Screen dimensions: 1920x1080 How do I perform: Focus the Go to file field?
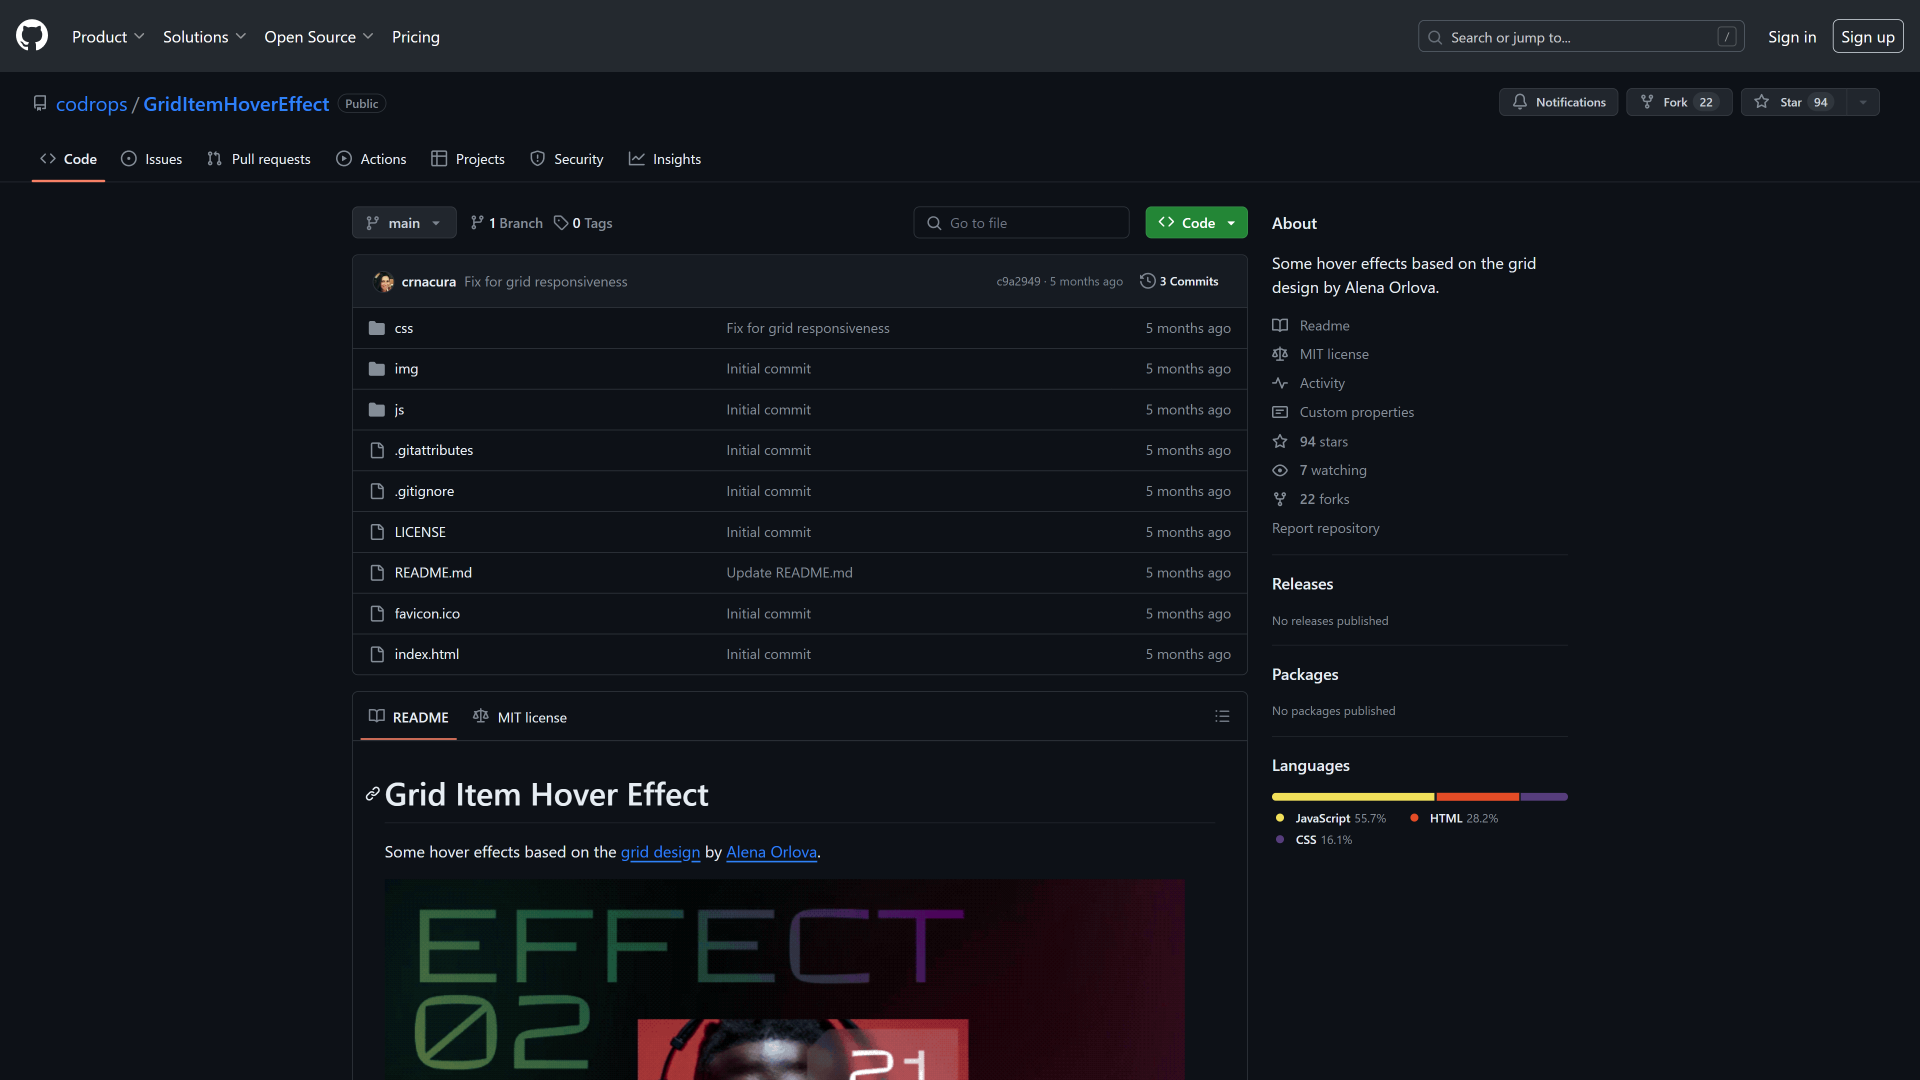click(x=1022, y=223)
